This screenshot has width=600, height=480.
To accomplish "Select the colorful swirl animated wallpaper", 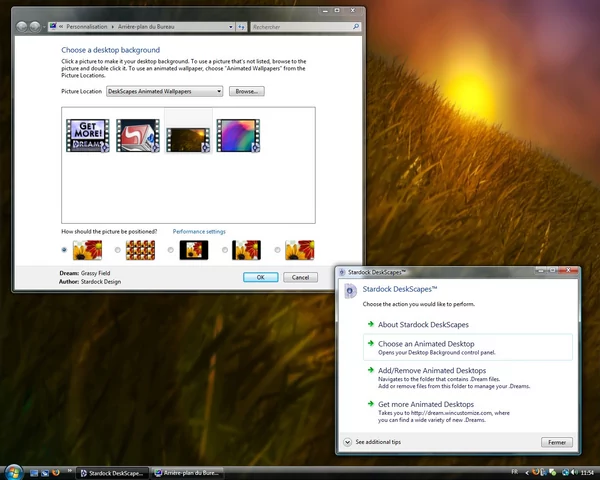I will point(238,136).
